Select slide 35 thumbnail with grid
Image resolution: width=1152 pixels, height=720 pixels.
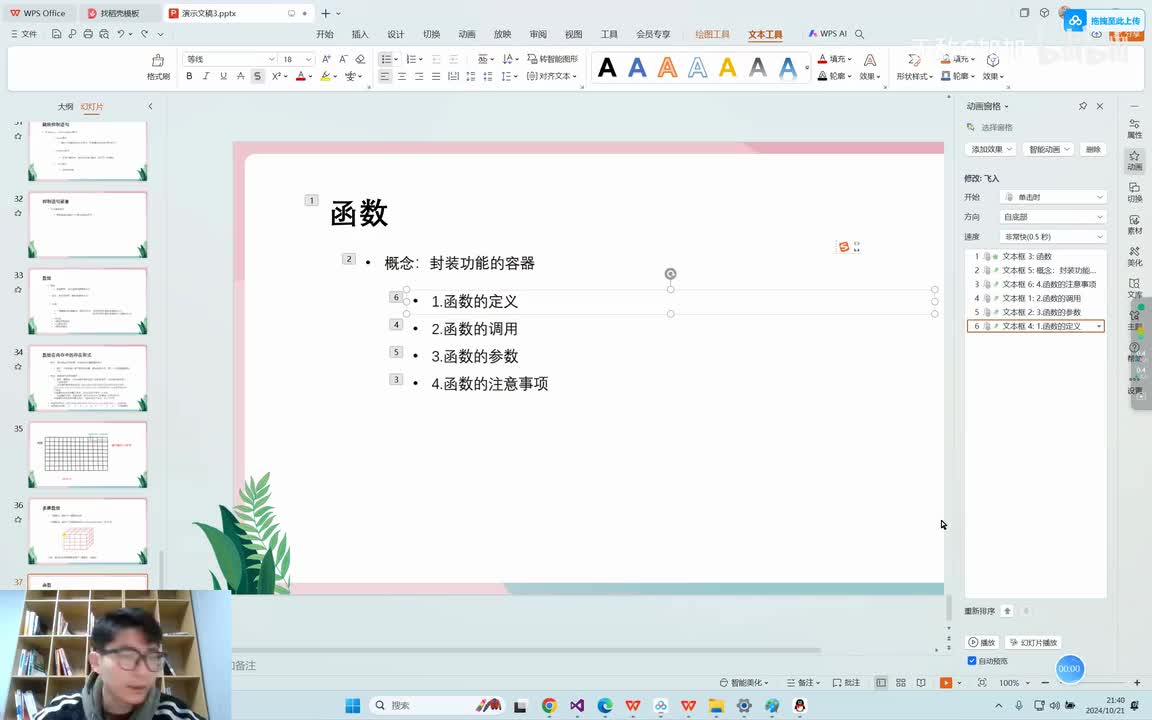[x=87, y=454]
